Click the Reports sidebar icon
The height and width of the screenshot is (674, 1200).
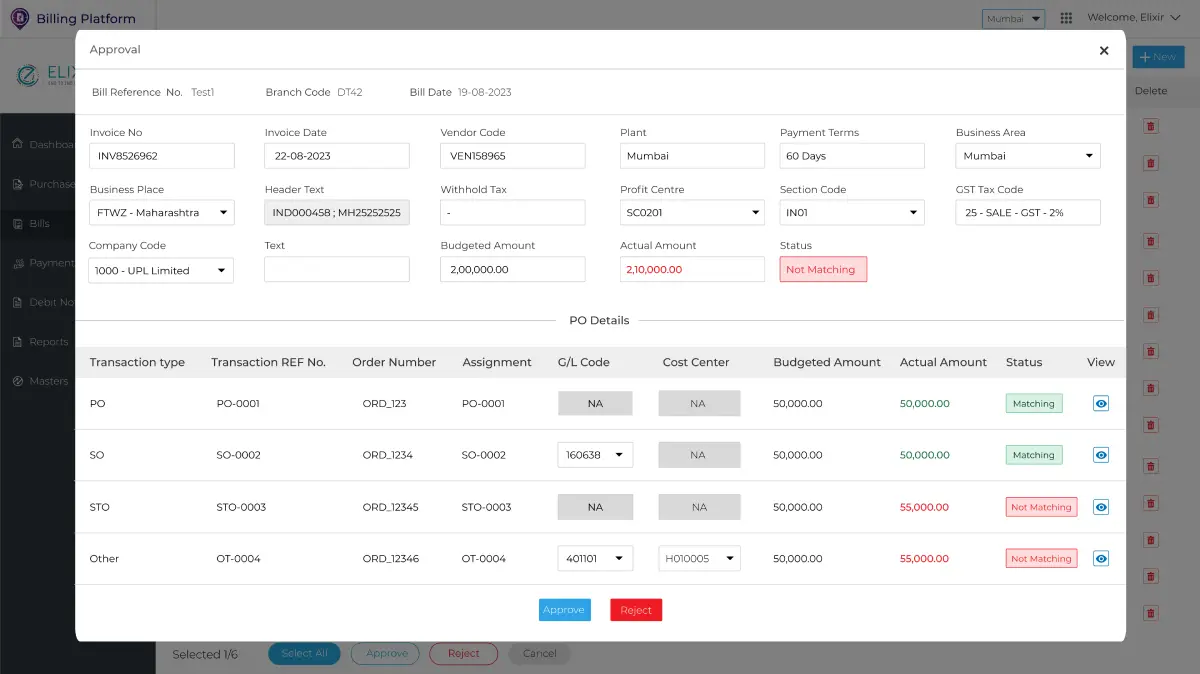[18, 342]
